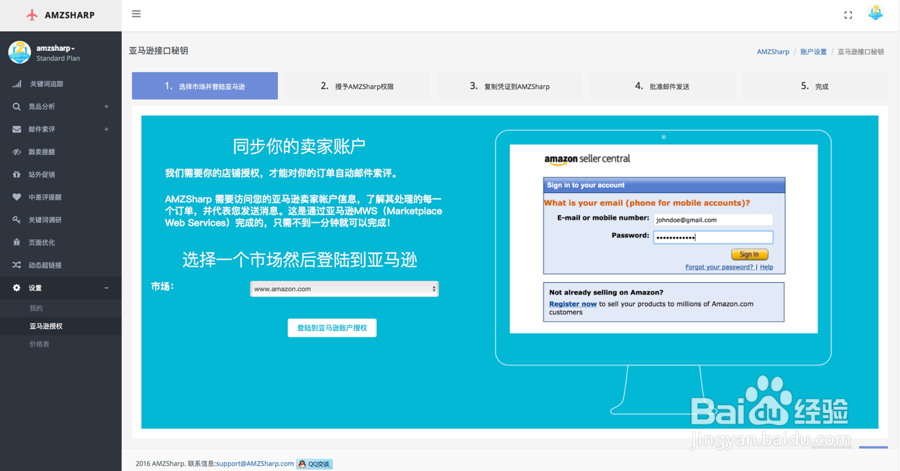This screenshot has height=471, width=900.
Task: Select step 3 复制凭证到AMZSharp tab
Action: tap(510, 86)
